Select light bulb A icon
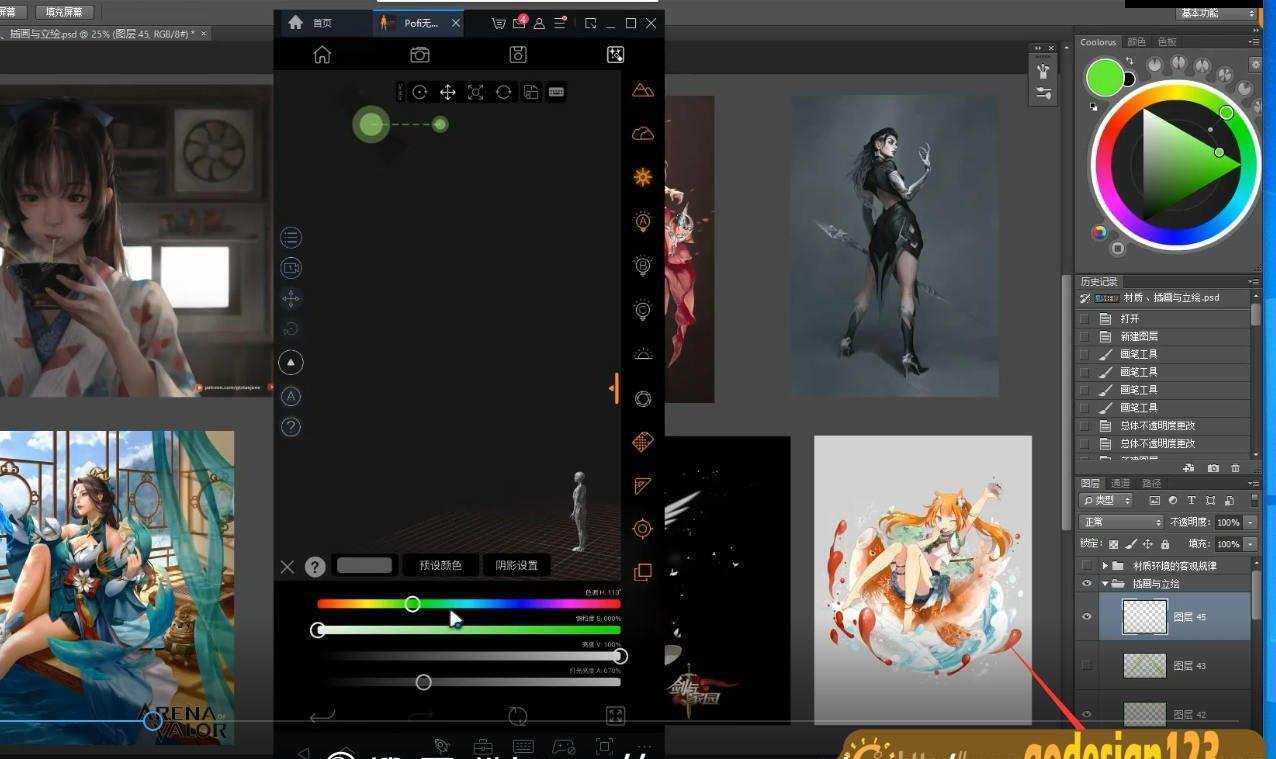This screenshot has width=1276, height=759. [x=643, y=221]
